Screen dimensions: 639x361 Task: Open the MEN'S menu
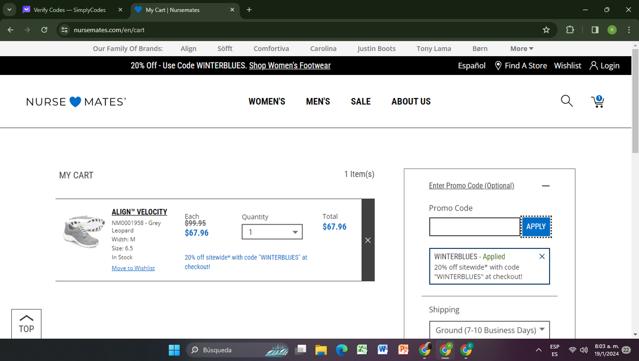tap(318, 101)
